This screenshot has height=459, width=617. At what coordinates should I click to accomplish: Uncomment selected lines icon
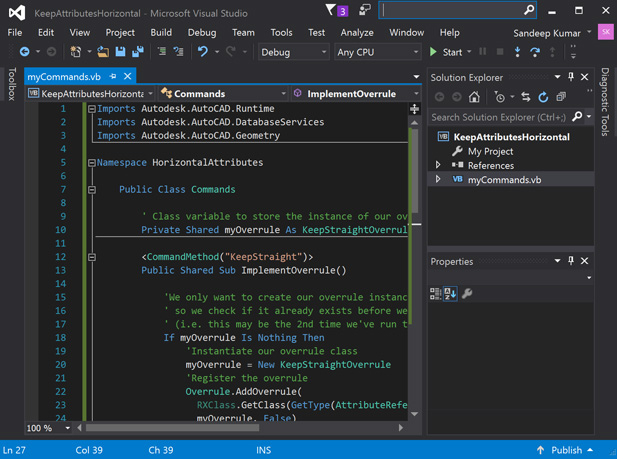tap(179, 52)
